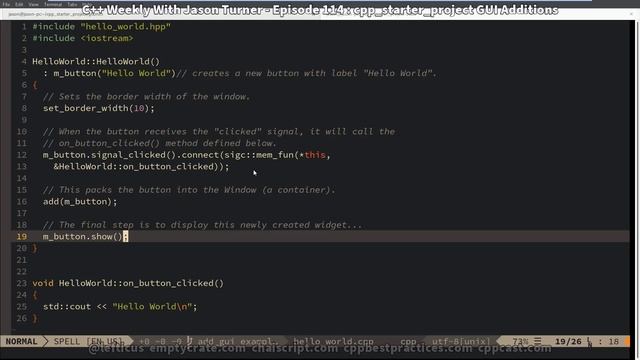Click HelloWorld::HelloWorld() constructor line
This screenshot has width=640, height=360.
tap(96, 62)
